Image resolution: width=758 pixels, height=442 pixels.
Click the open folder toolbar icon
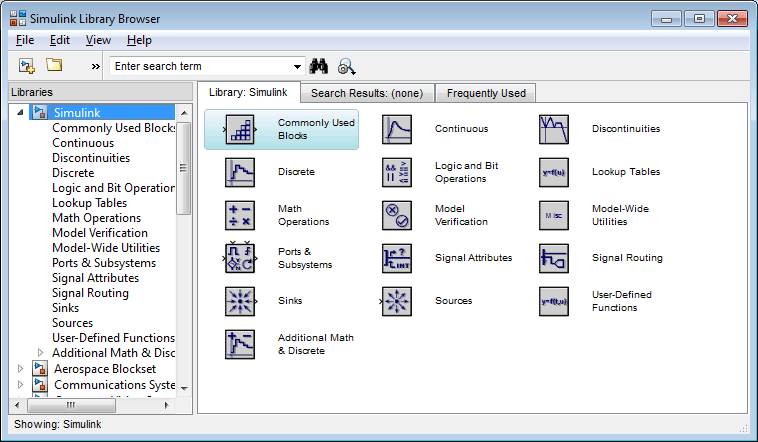(54, 65)
